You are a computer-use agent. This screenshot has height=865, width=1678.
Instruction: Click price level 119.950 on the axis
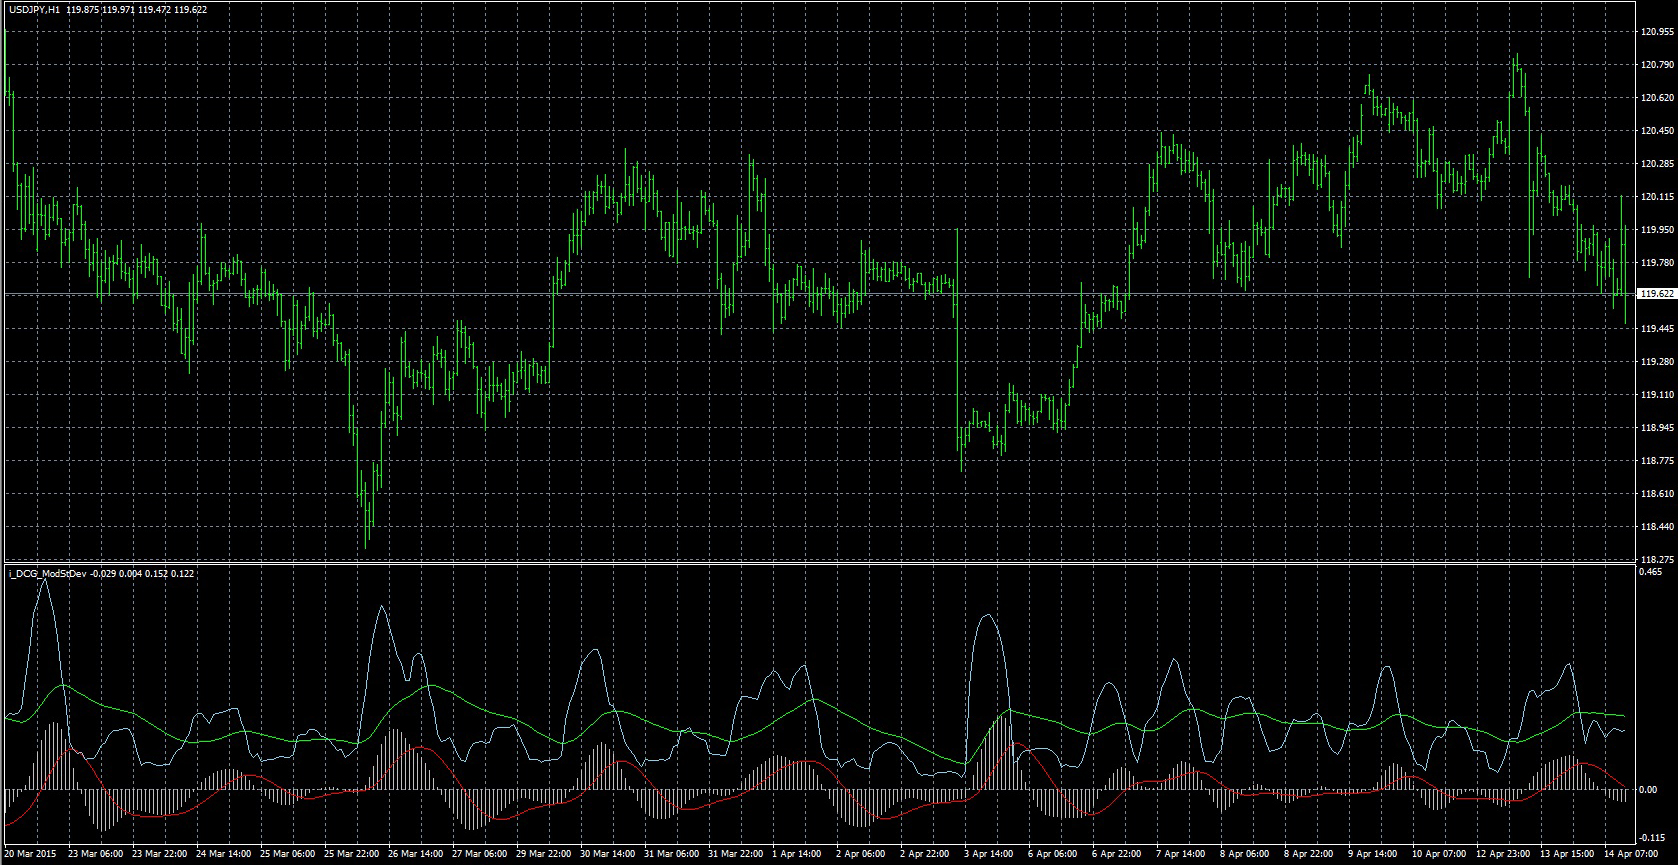pos(1656,230)
